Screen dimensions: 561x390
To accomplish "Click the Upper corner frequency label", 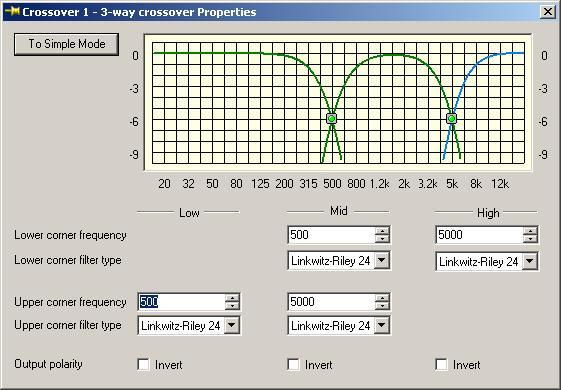I will click(70, 302).
